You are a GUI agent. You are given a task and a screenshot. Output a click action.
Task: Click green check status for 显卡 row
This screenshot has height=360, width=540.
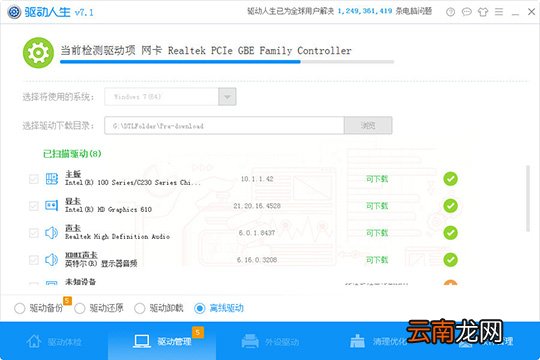(450, 206)
